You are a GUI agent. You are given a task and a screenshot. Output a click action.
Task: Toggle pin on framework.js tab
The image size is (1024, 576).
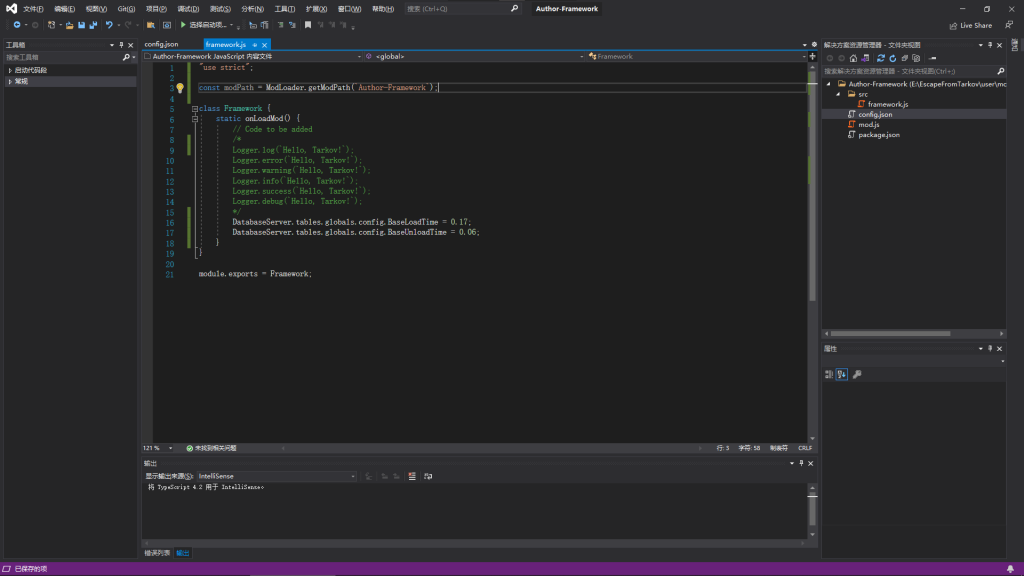[x=255, y=45]
